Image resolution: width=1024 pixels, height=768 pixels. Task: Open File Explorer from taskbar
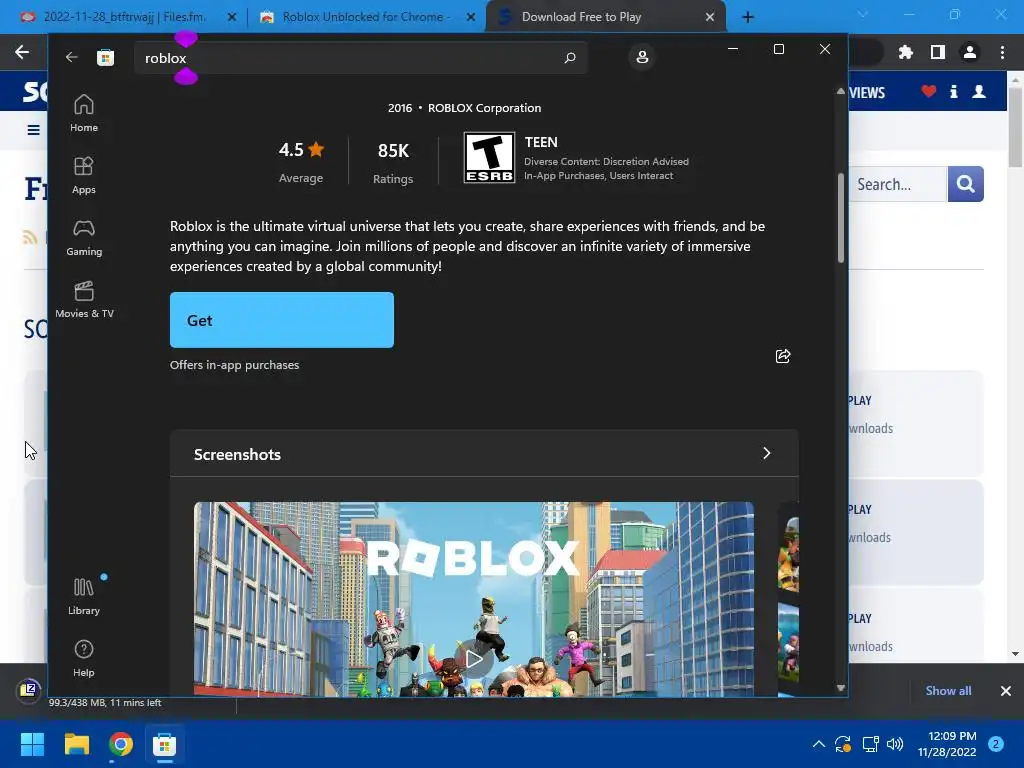(76, 744)
